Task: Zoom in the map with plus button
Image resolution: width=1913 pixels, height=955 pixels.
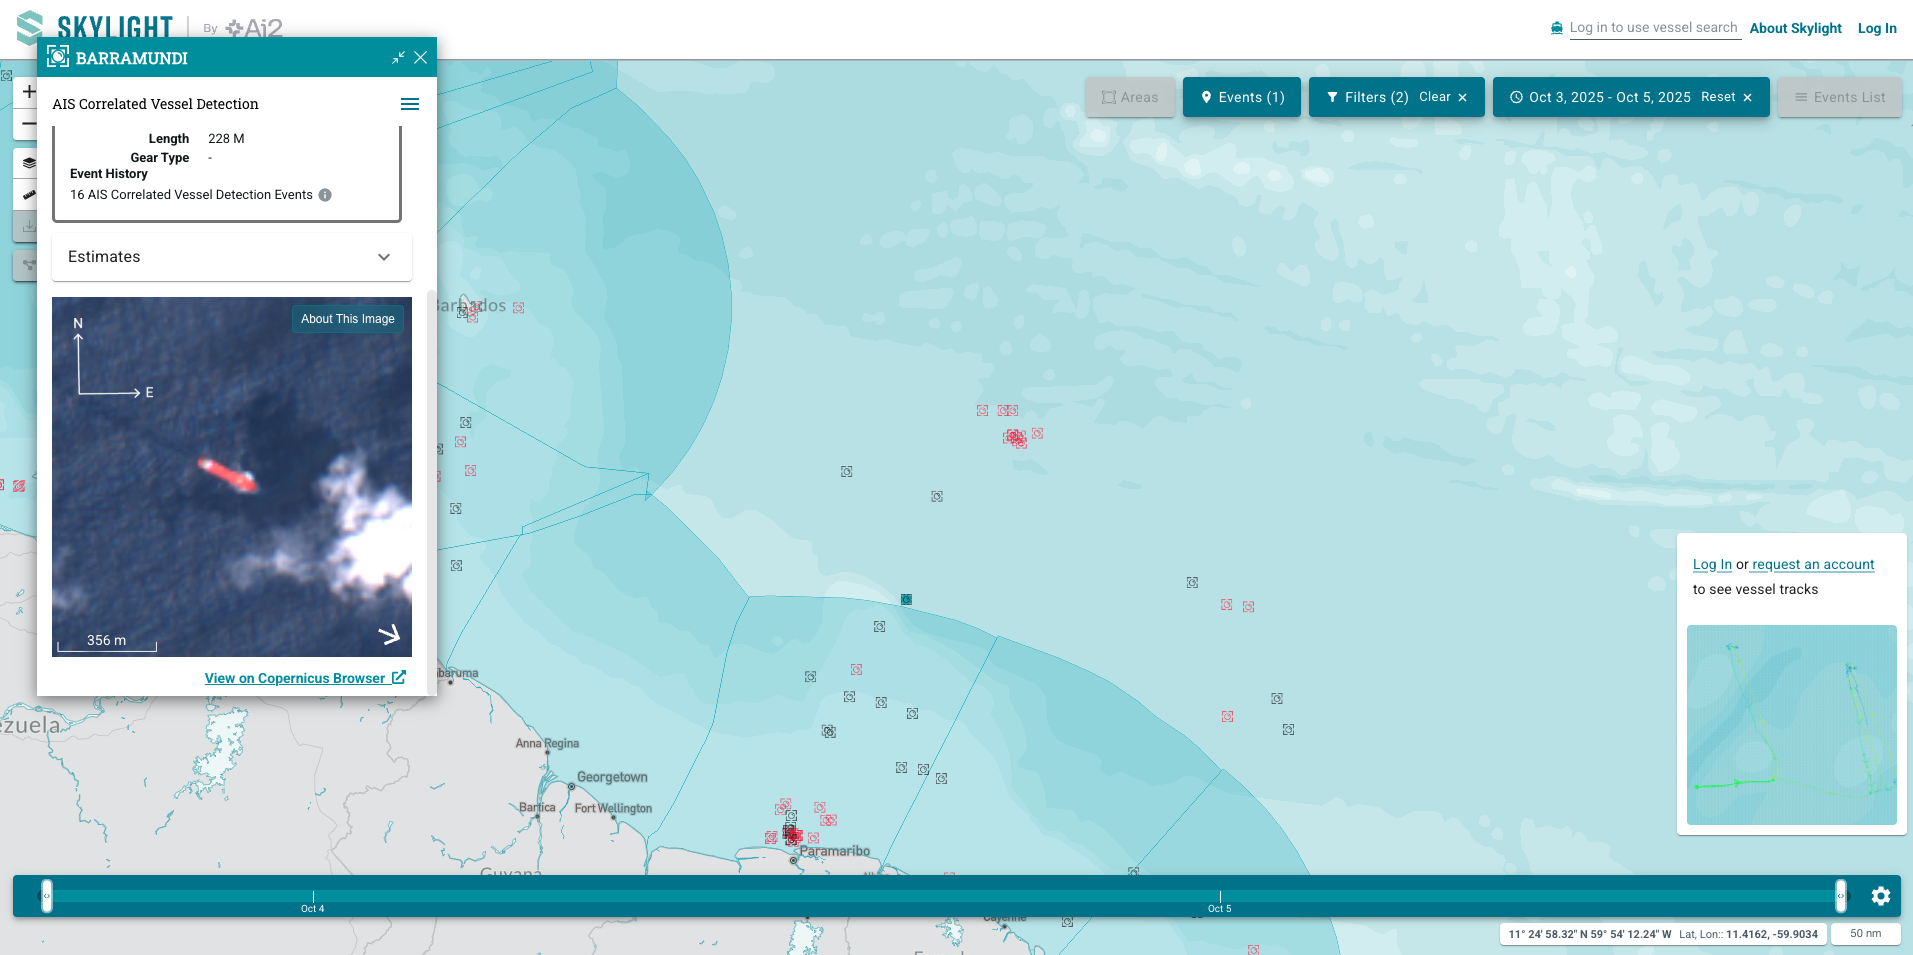Action: [x=28, y=92]
